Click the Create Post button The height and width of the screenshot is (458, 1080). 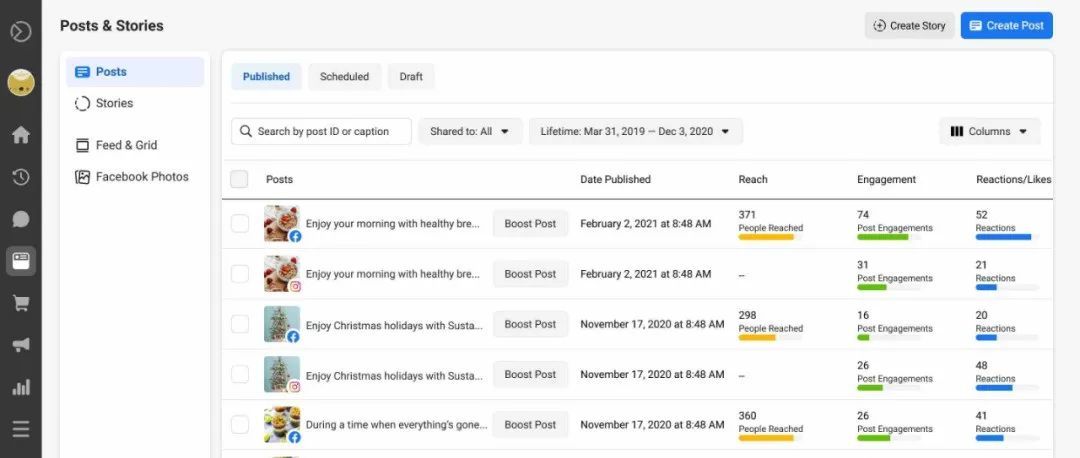click(x=1007, y=25)
